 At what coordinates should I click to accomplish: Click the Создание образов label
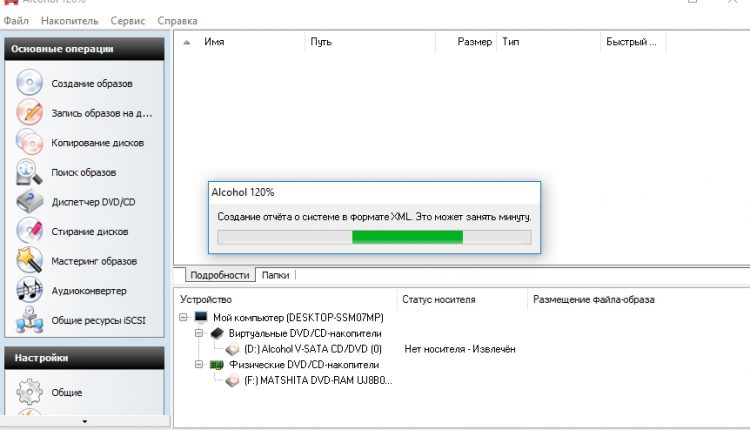(92, 83)
